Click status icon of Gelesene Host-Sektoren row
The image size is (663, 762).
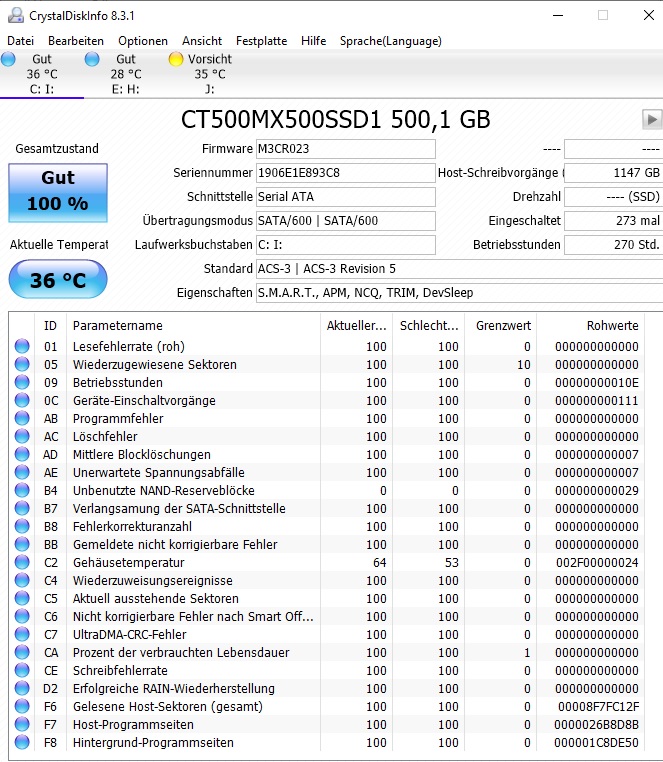click(x=22, y=706)
